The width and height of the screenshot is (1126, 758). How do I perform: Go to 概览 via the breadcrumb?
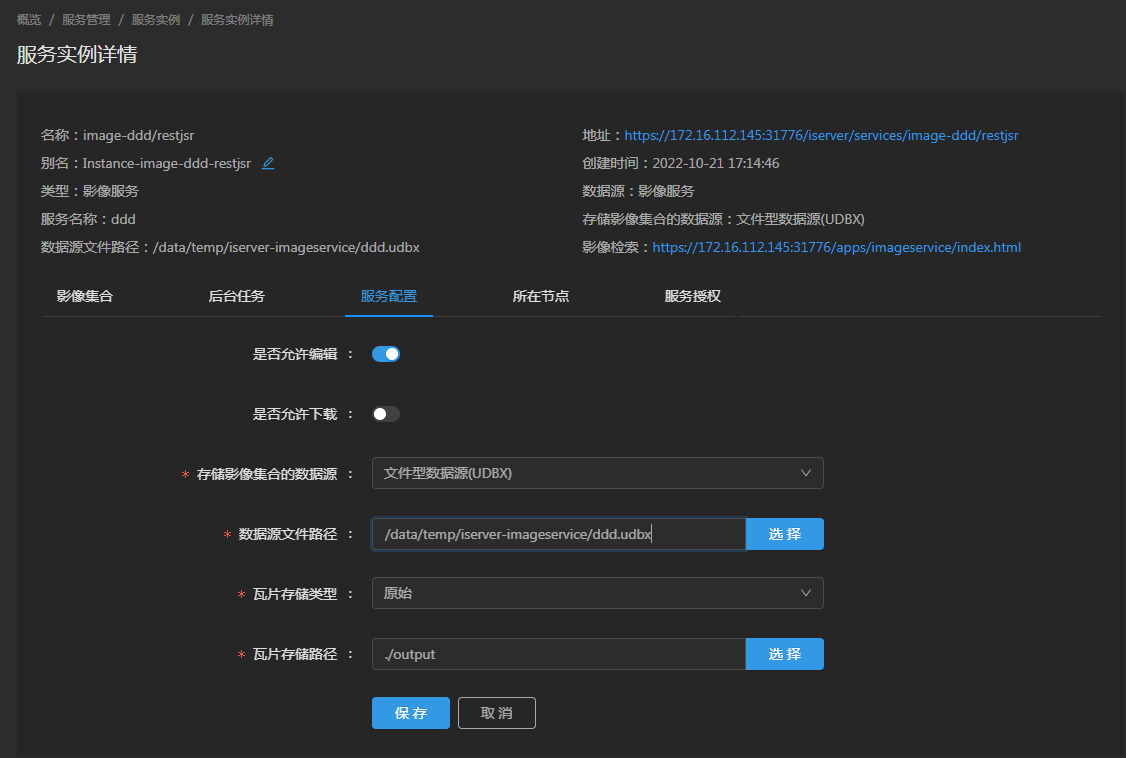[x=26, y=18]
